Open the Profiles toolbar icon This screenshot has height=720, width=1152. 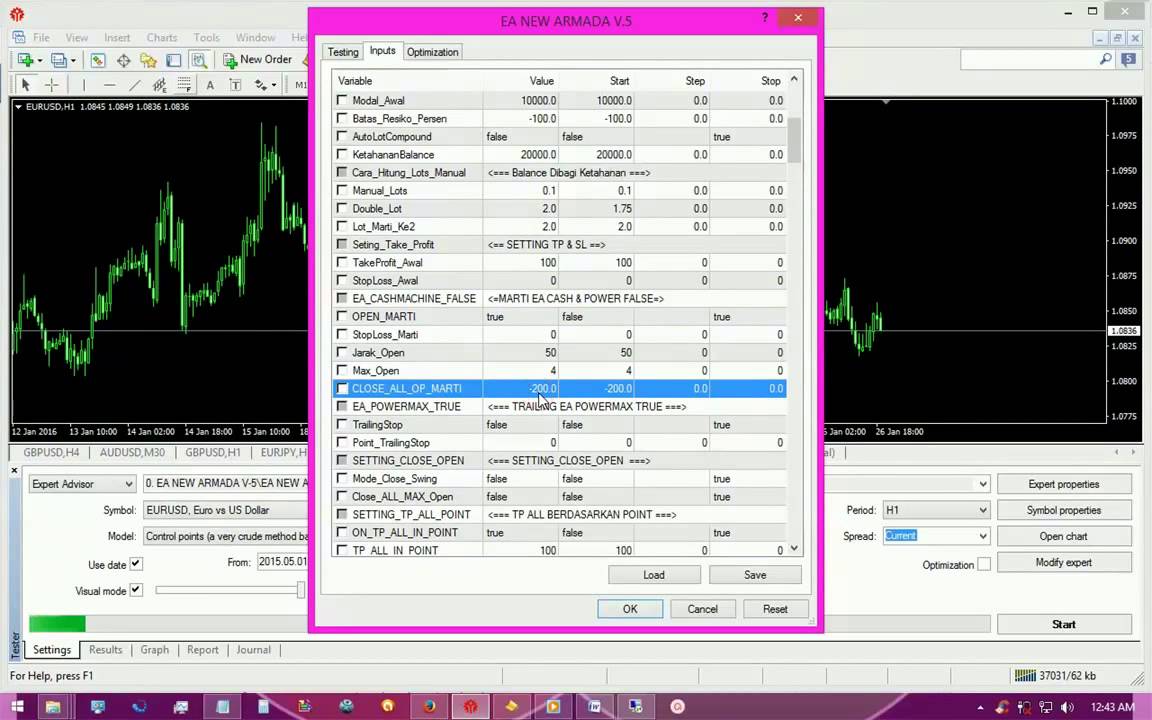pyautogui.click(x=59, y=60)
